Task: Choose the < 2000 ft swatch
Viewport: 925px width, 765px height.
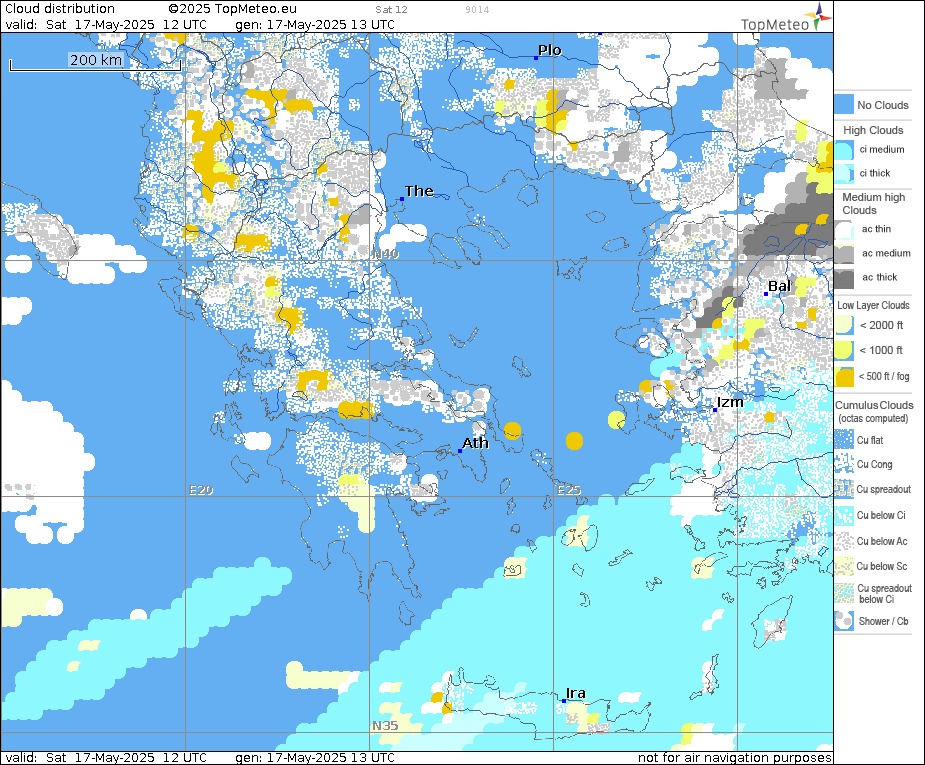Action: (x=844, y=325)
